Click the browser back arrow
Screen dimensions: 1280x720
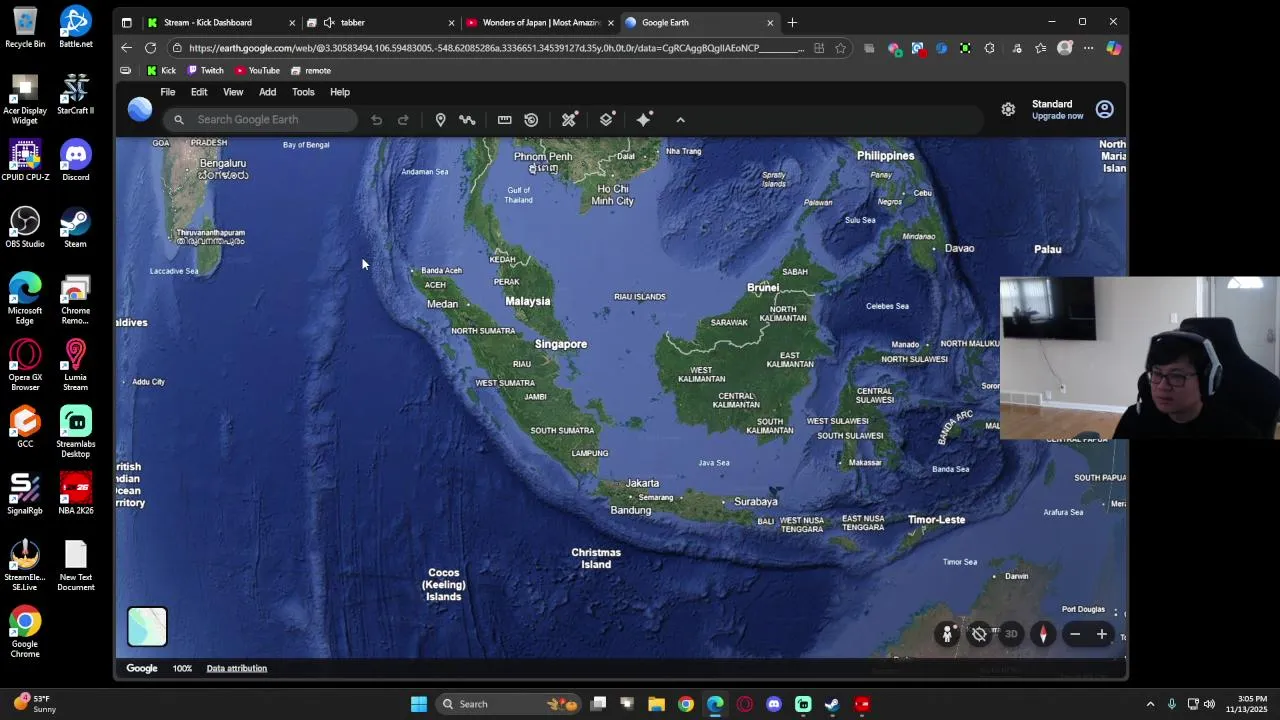[126, 48]
